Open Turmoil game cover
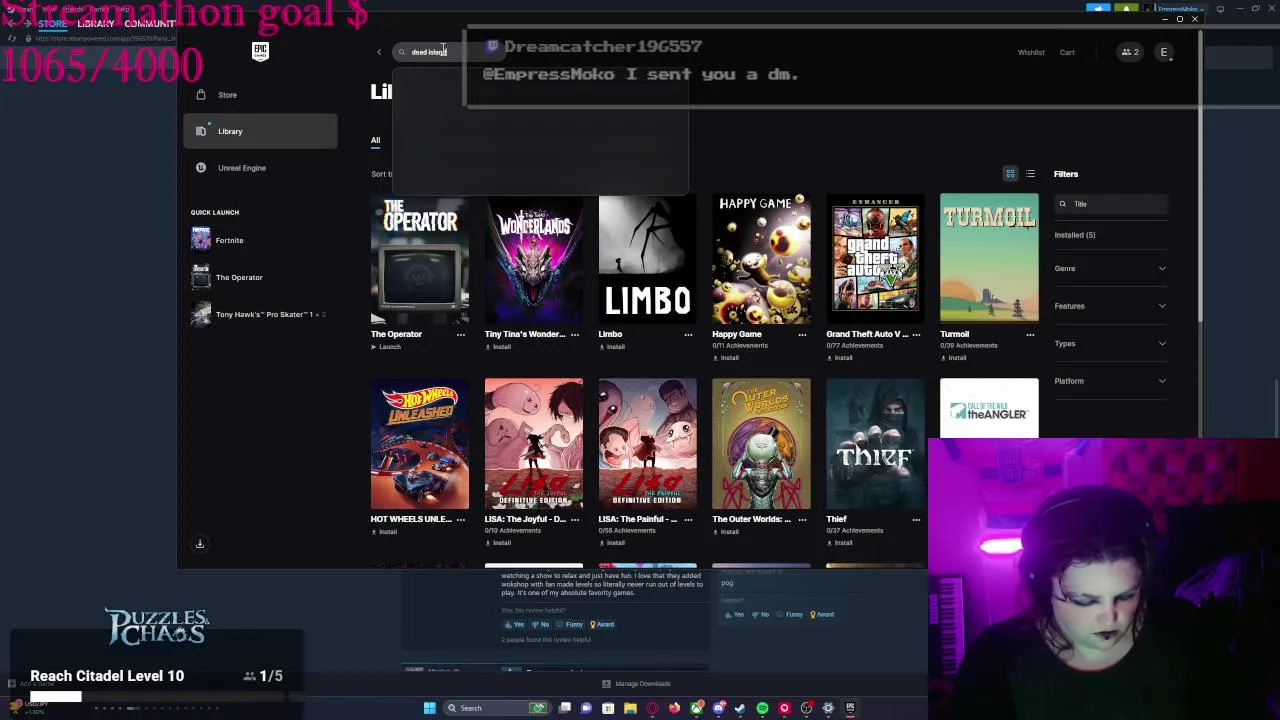 pos(989,259)
